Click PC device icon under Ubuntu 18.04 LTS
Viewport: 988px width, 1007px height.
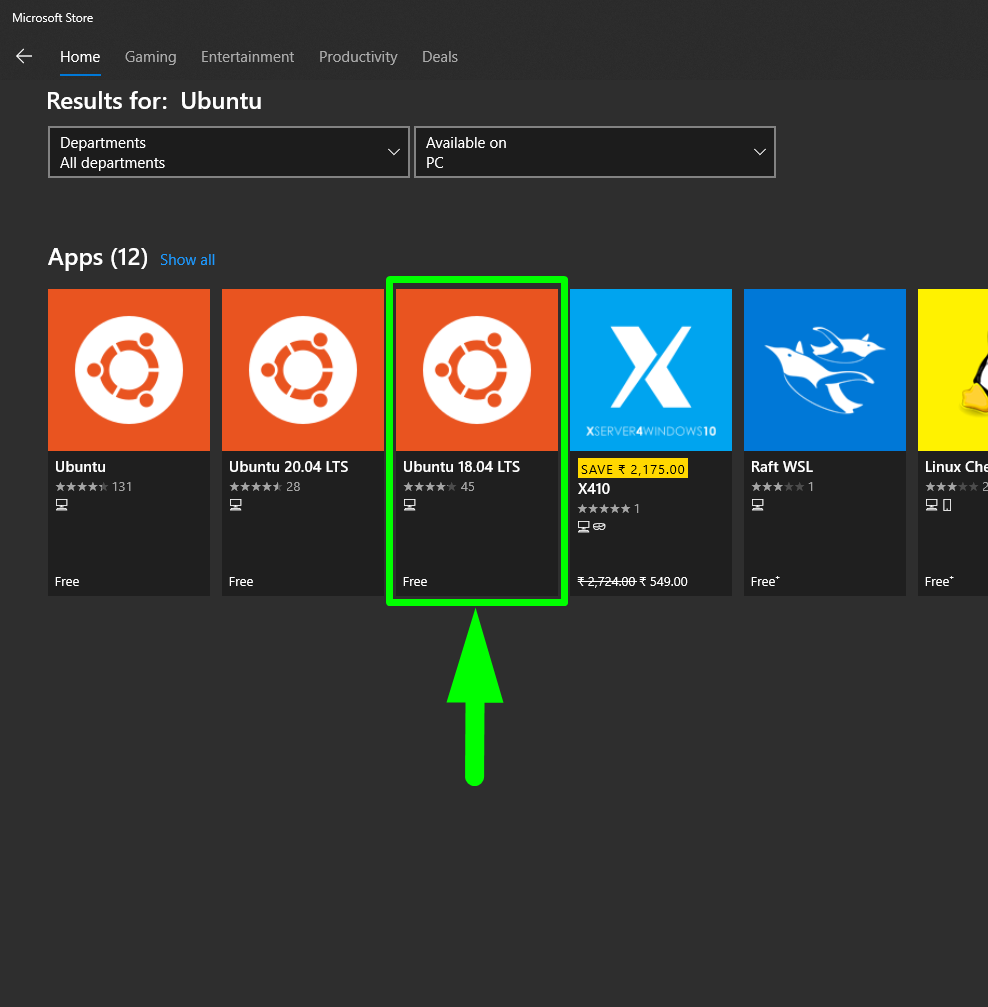click(410, 505)
